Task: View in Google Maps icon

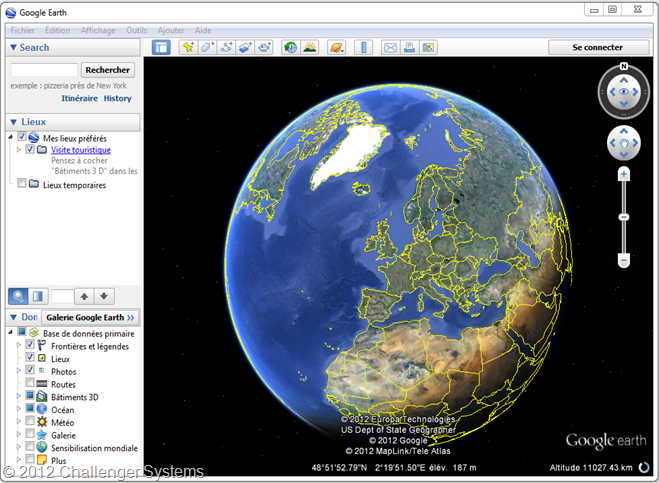Action: 428,48
